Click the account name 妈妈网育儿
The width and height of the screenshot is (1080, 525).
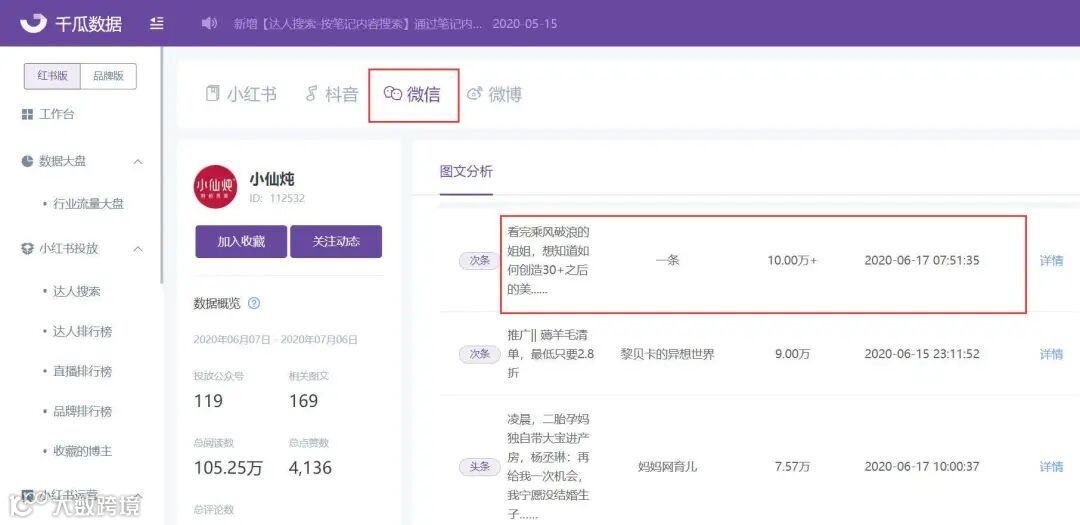[667, 466]
